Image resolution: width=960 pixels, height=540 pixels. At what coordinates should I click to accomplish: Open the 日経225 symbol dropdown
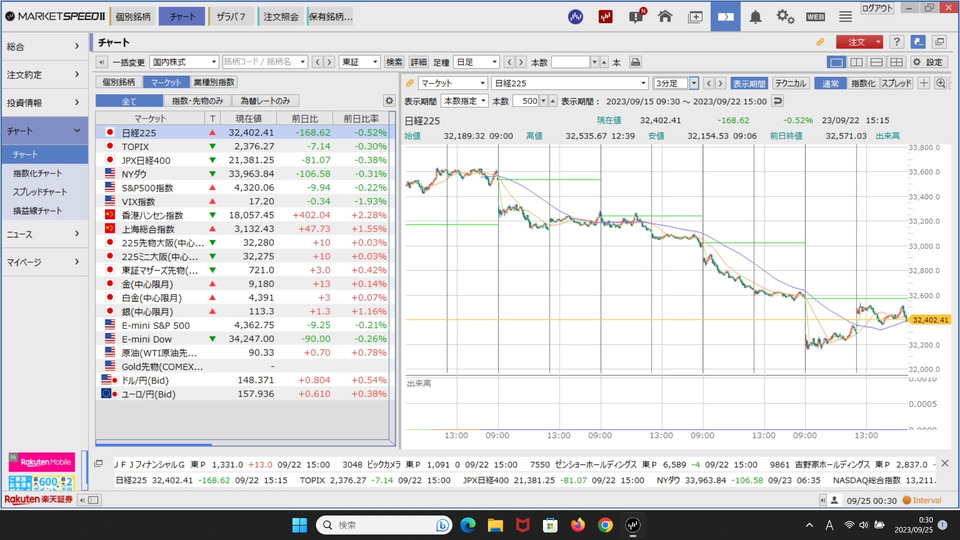569,83
